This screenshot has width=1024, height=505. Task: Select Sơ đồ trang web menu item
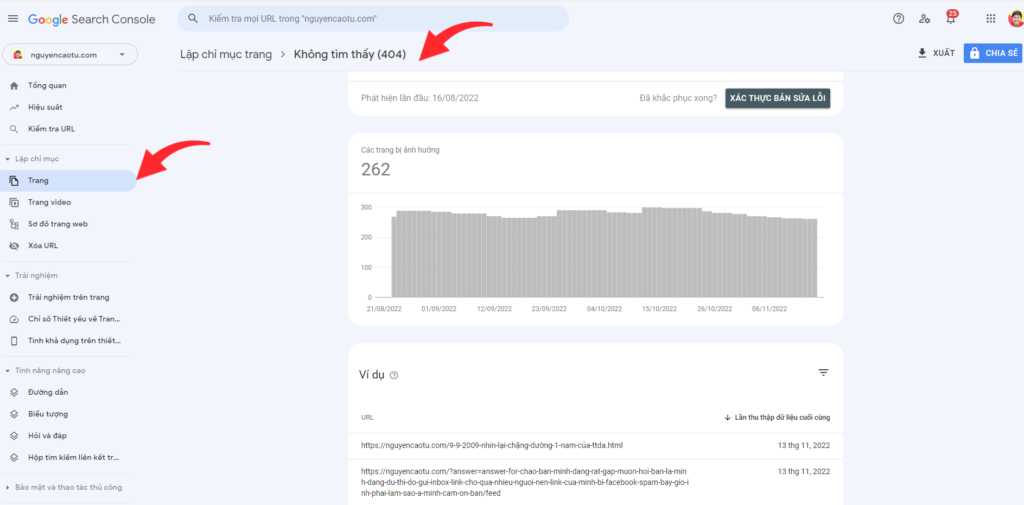[58, 224]
